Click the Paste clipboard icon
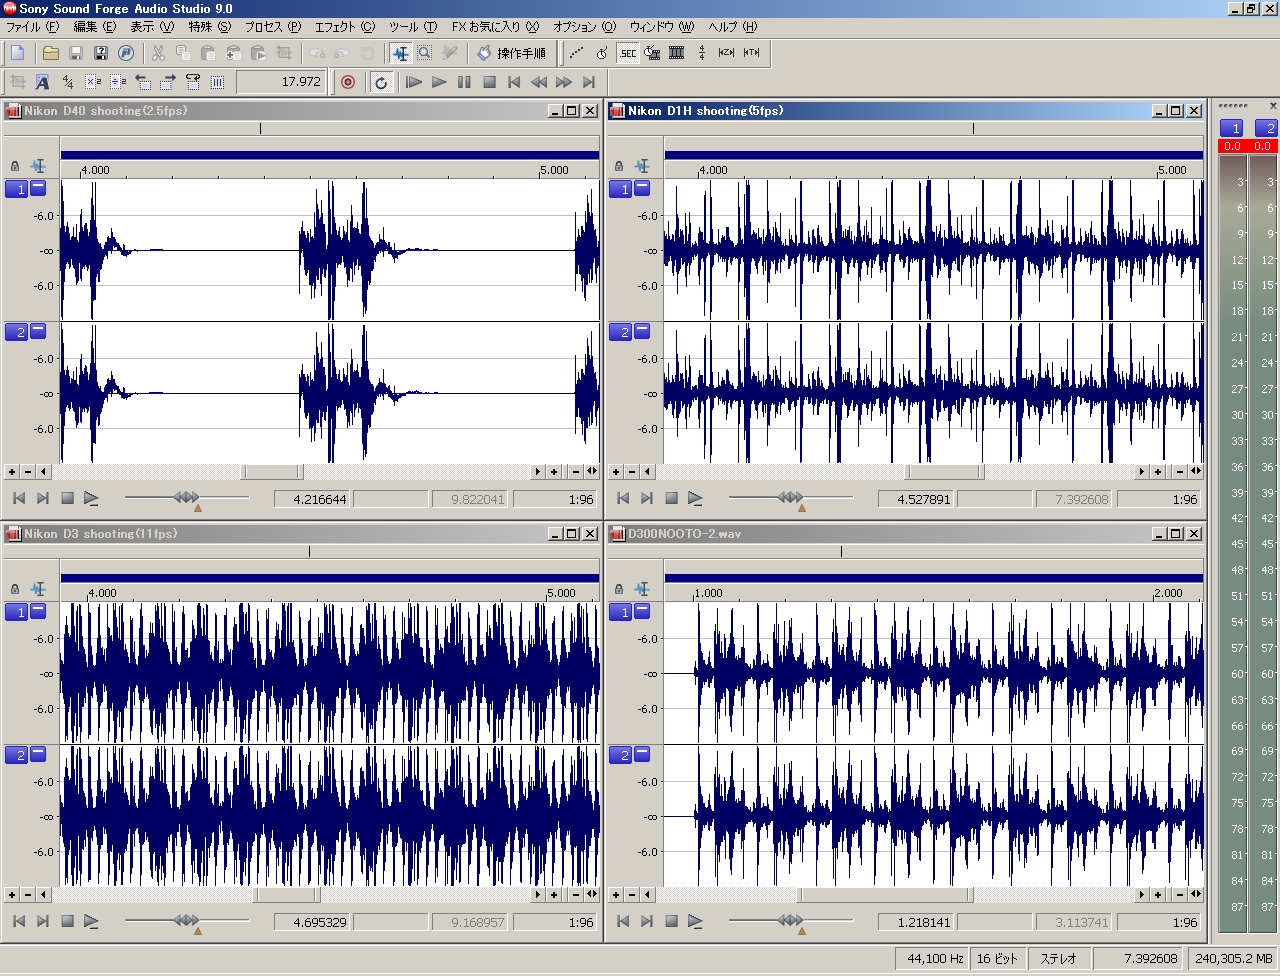The width and height of the screenshot is (1280, 976). point(208,53)
